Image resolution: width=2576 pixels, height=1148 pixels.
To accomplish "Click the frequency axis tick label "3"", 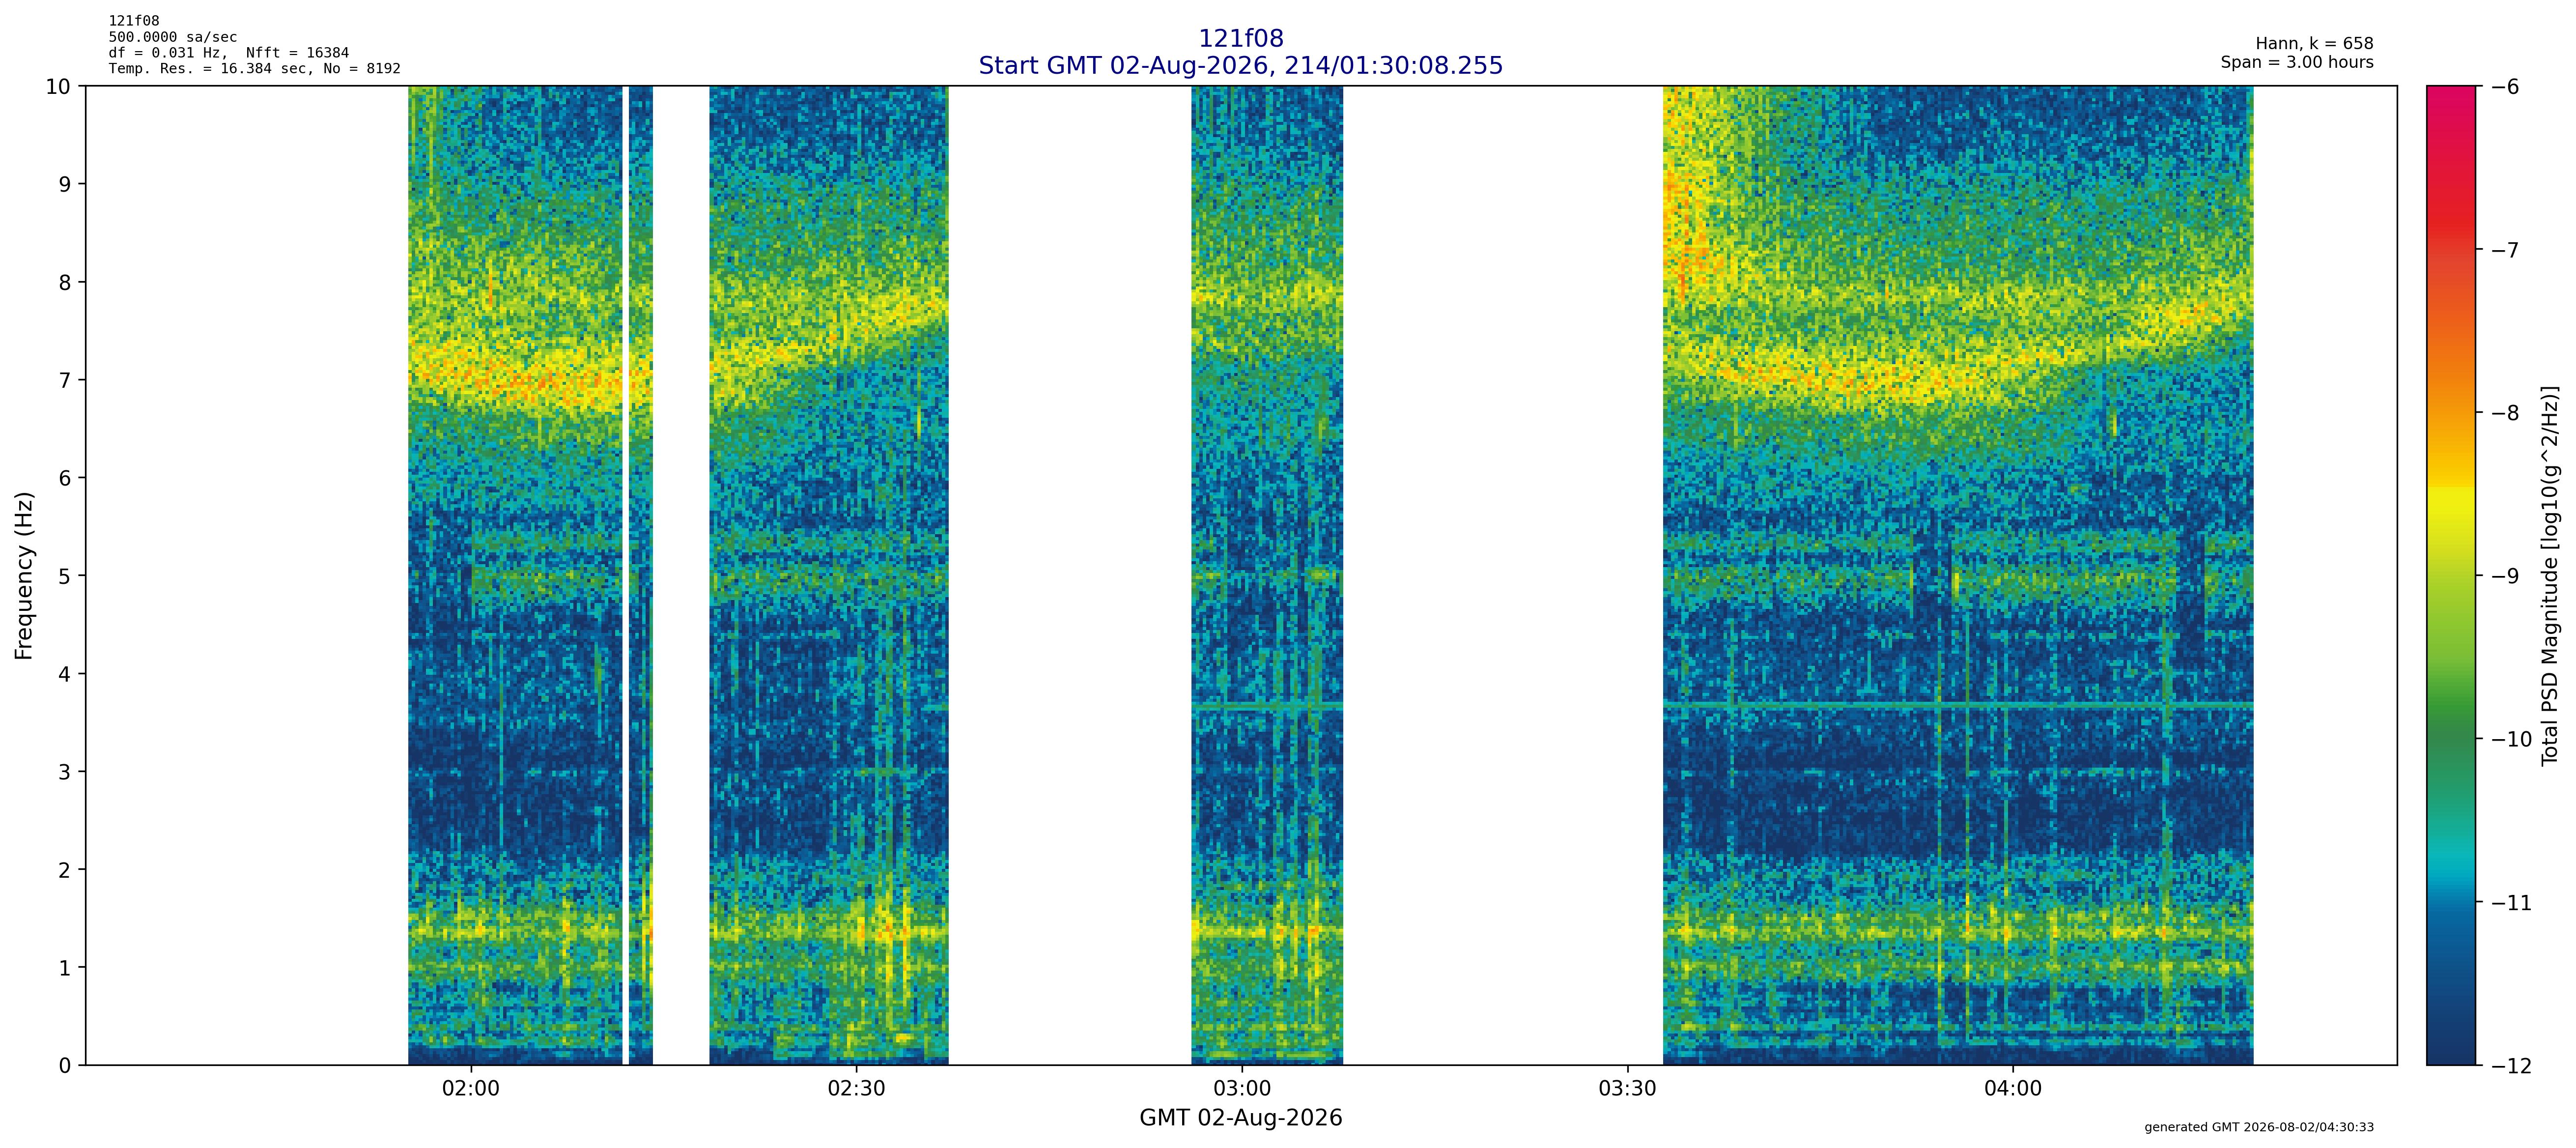I will (x=65, y=773).
